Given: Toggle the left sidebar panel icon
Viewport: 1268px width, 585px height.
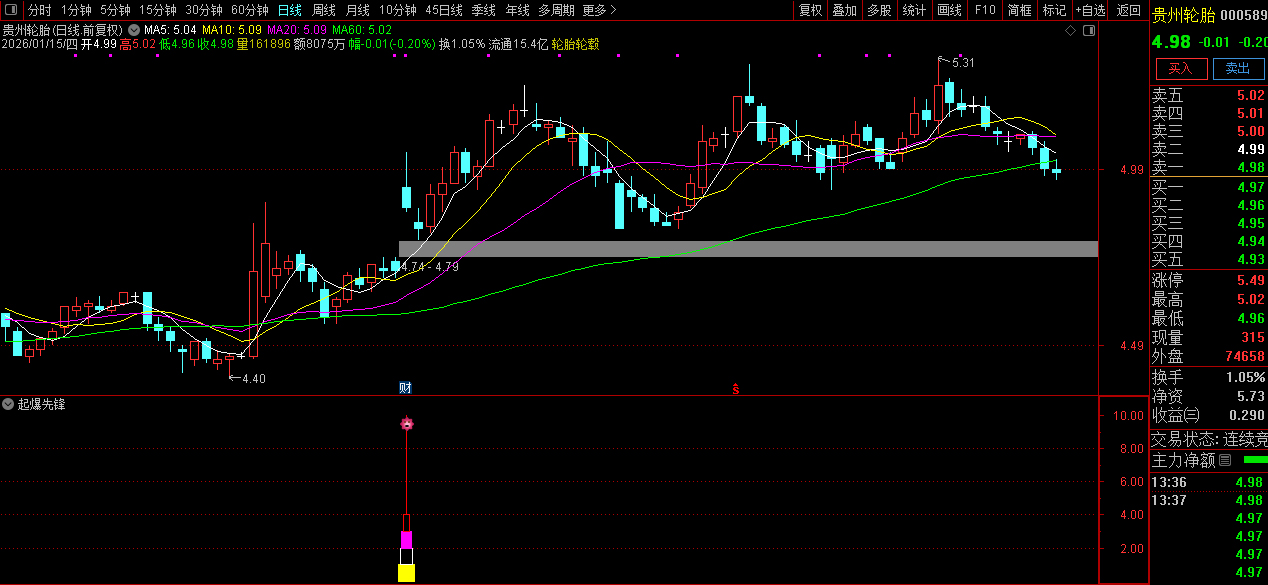Looking at the screenshot, I should (11, 10).
